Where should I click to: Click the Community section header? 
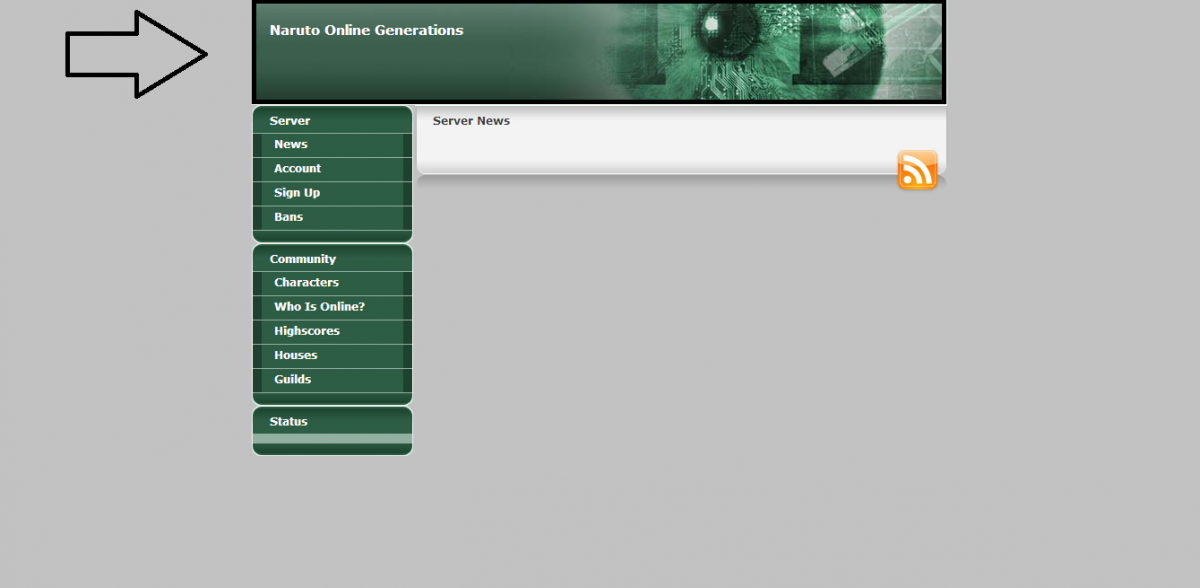click(302, 259)
